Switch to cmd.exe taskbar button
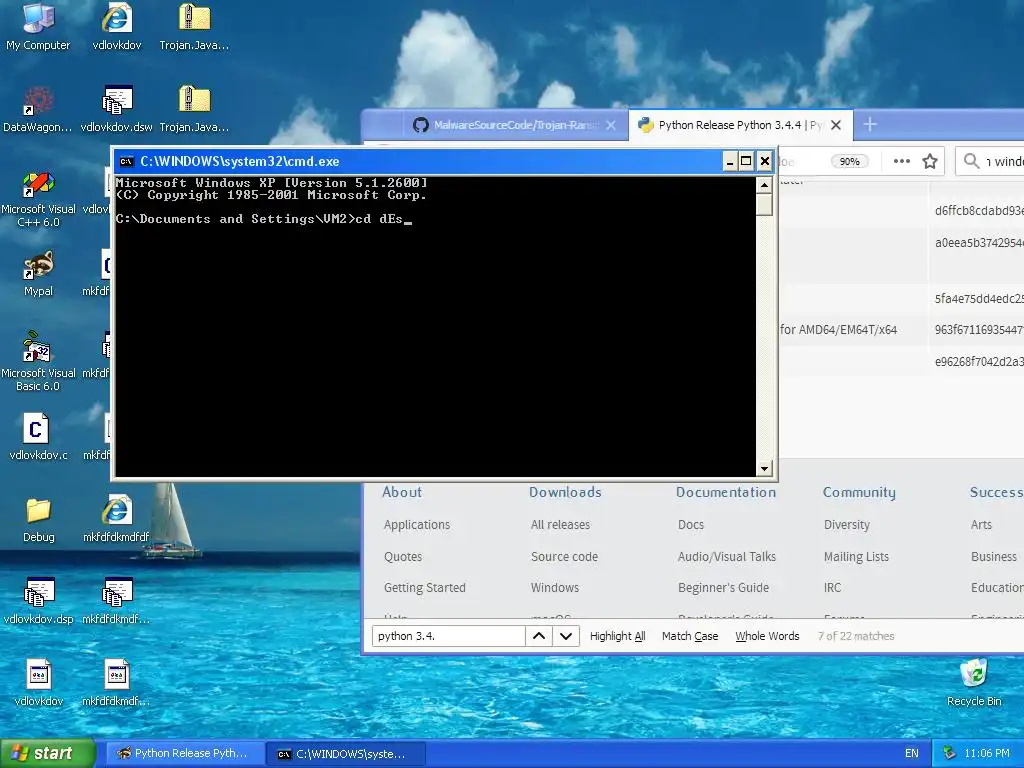The image size is (1024, 768). pyautogui.click(x=346, y=754)
